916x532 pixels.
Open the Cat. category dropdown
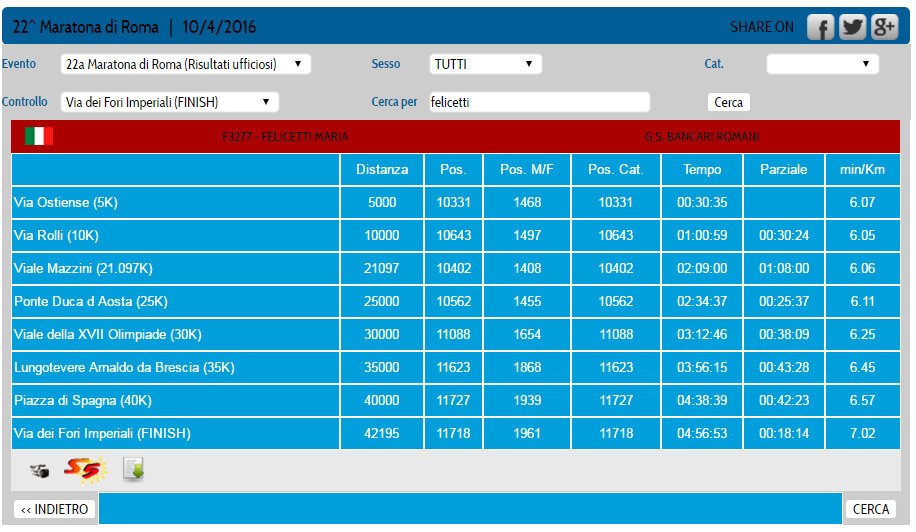click(x=822, y=64)
